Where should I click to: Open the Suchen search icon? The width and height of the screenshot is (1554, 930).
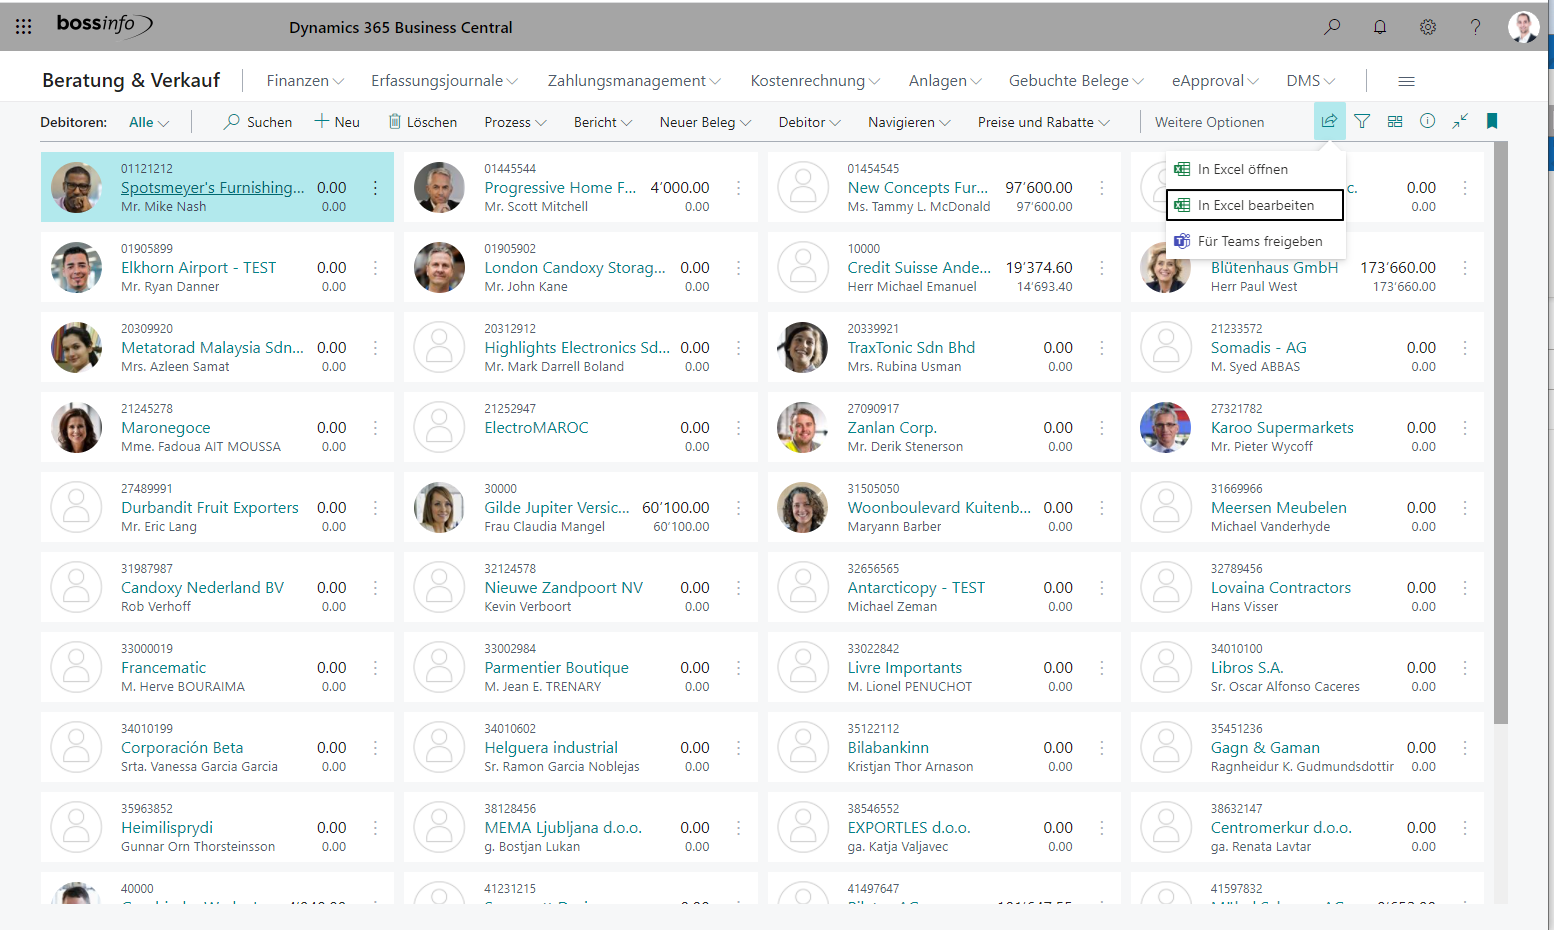257,121
